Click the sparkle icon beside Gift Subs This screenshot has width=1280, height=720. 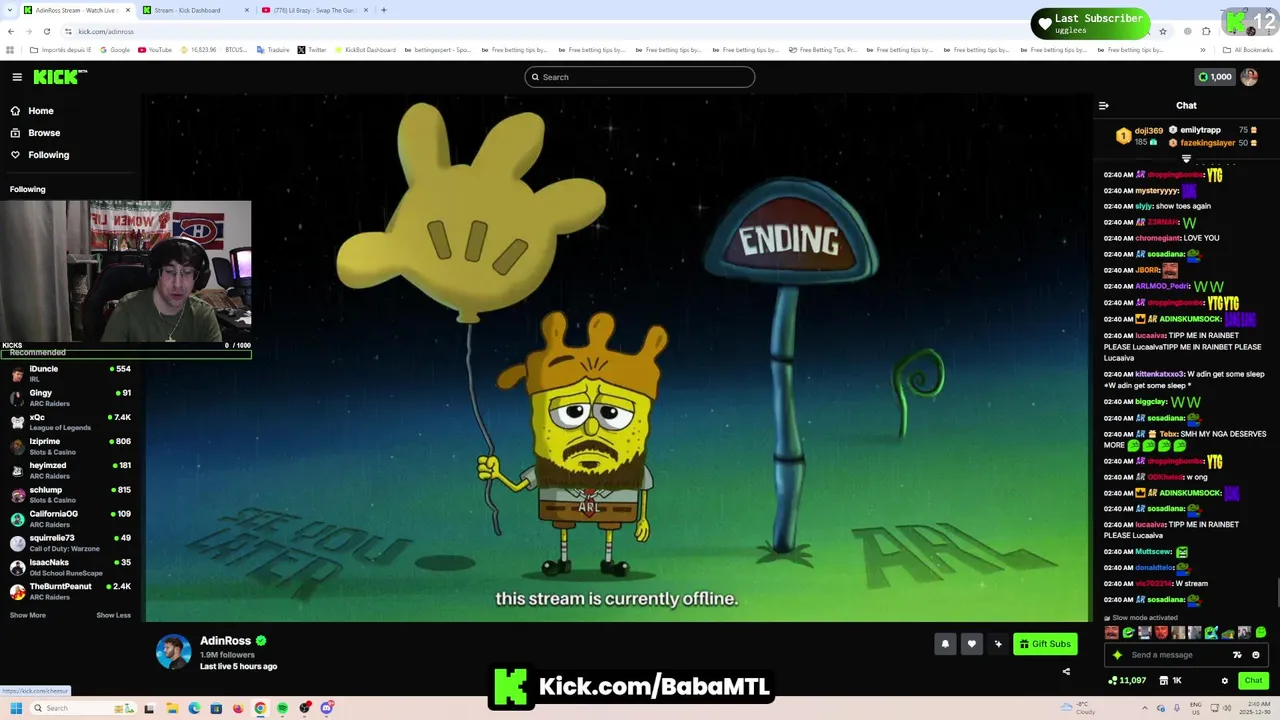[x=998, y=644]
